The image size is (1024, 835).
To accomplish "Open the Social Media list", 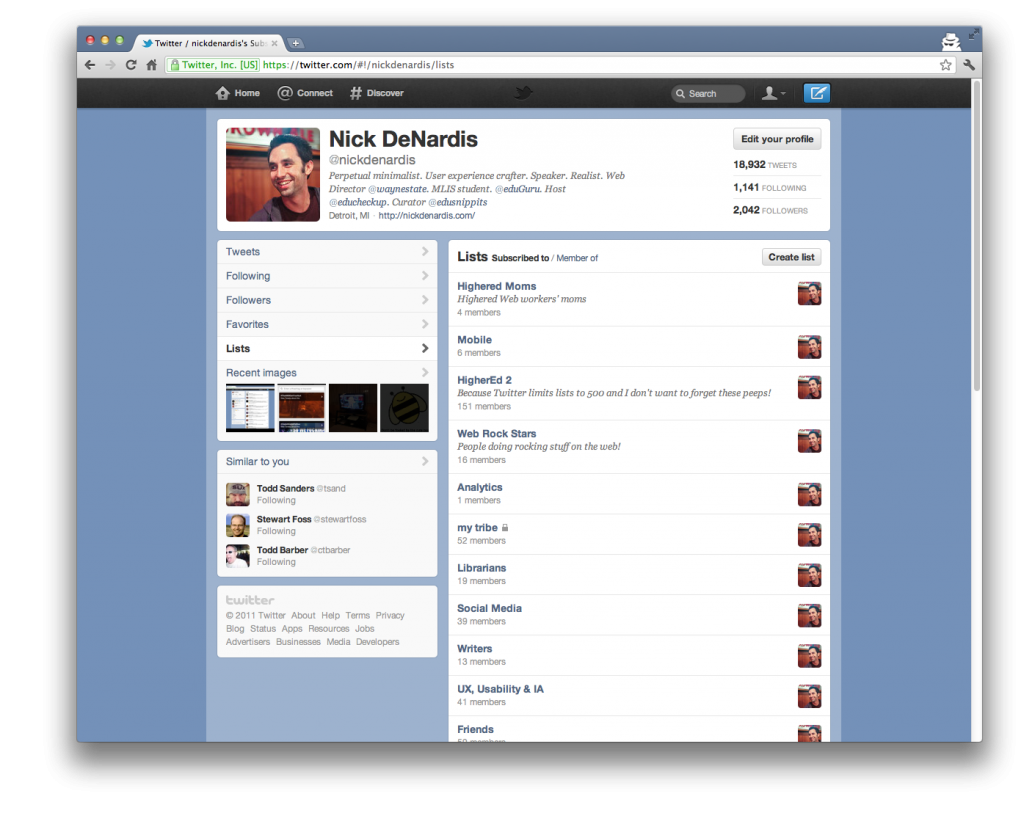I will click(489, 608).
